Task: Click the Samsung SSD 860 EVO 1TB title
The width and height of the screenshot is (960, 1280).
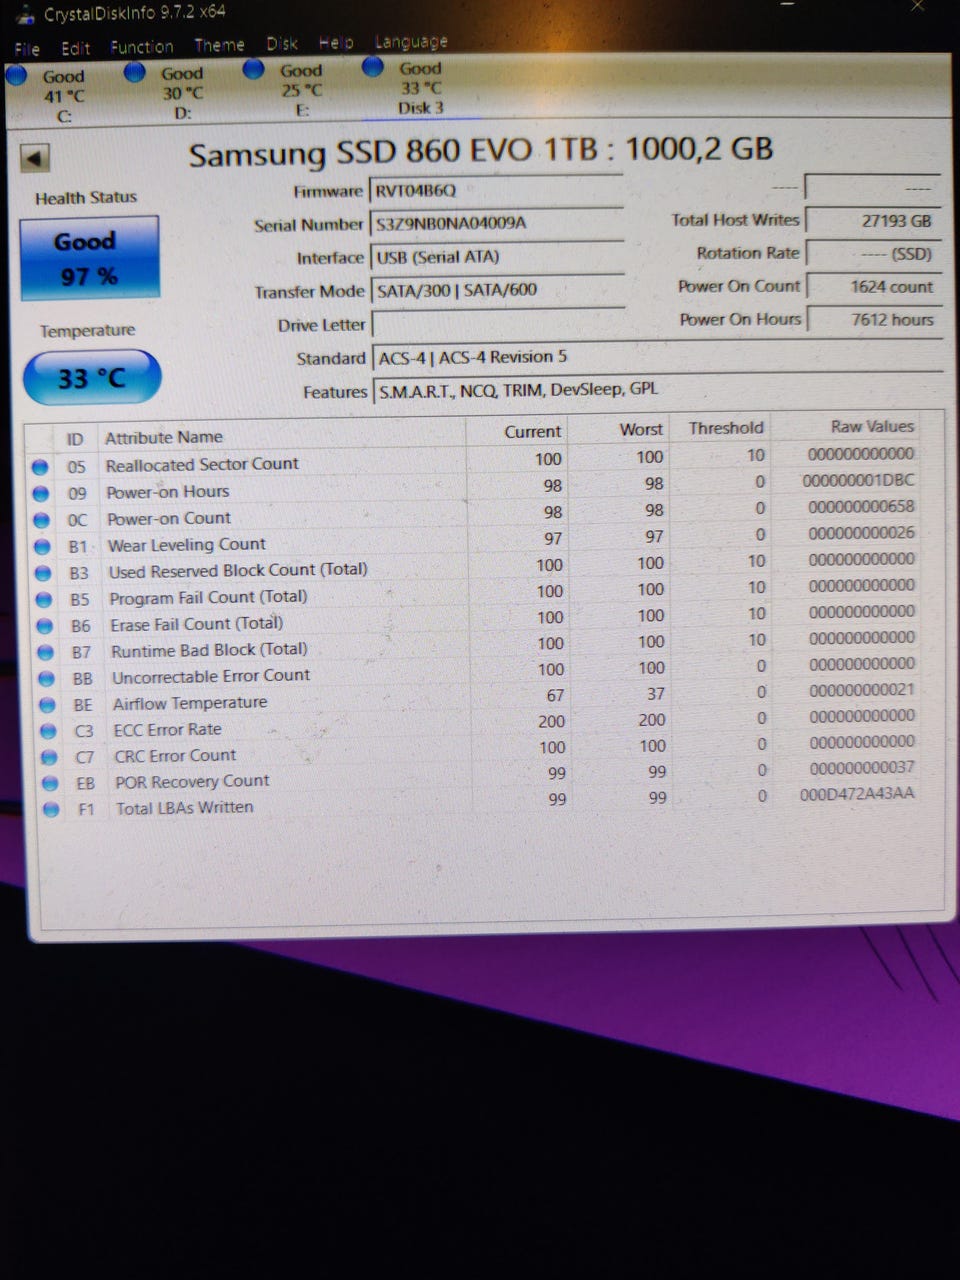Action: (x=481, y=151)
